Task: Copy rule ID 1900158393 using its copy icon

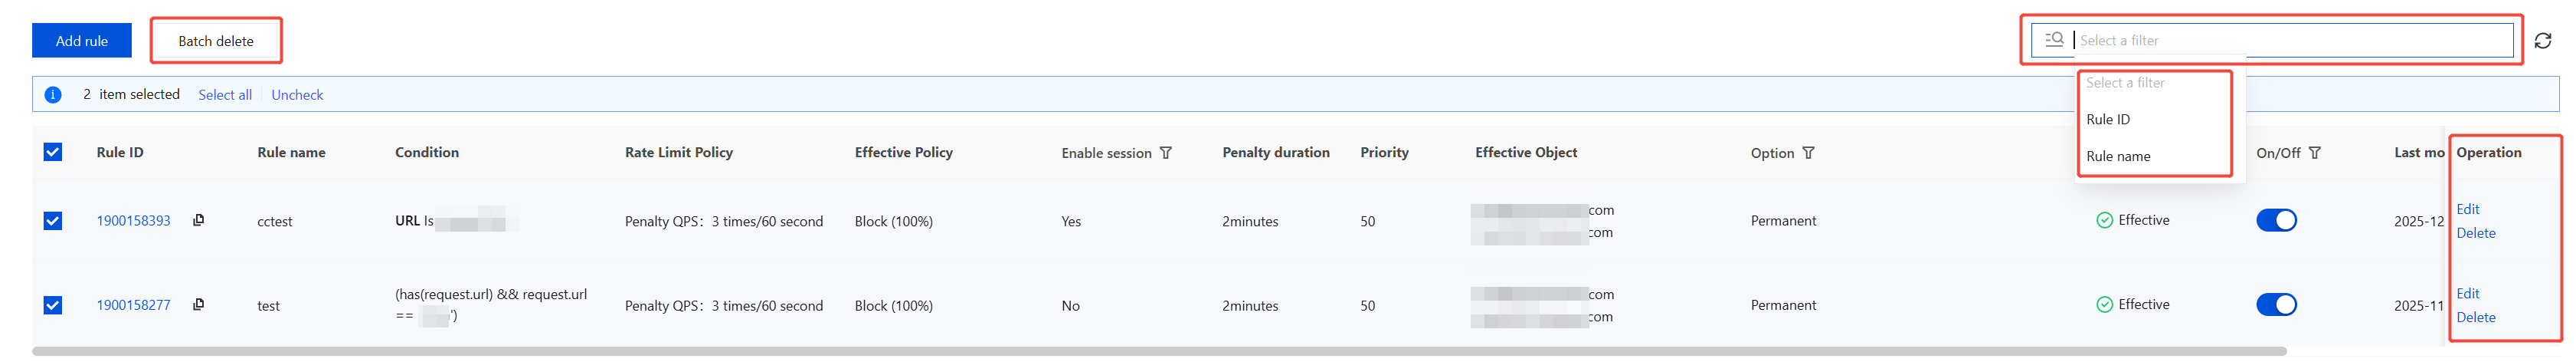Action: coord(198,220)
